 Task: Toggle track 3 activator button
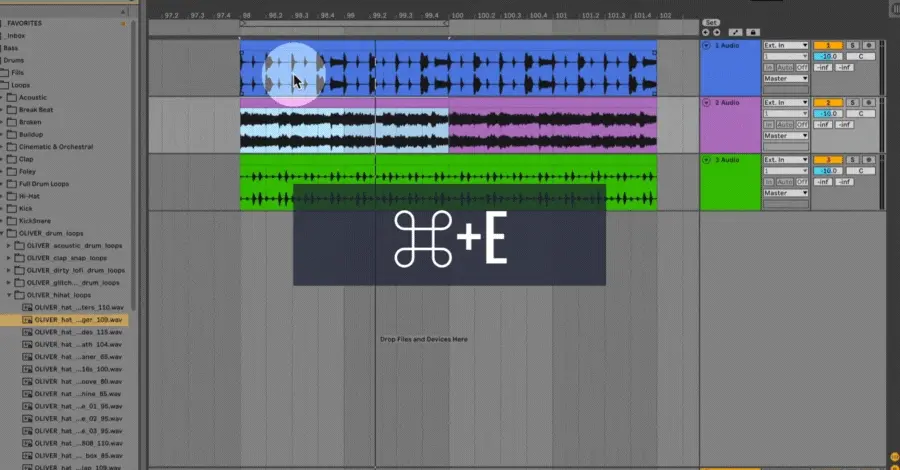(x=828, y=160)
